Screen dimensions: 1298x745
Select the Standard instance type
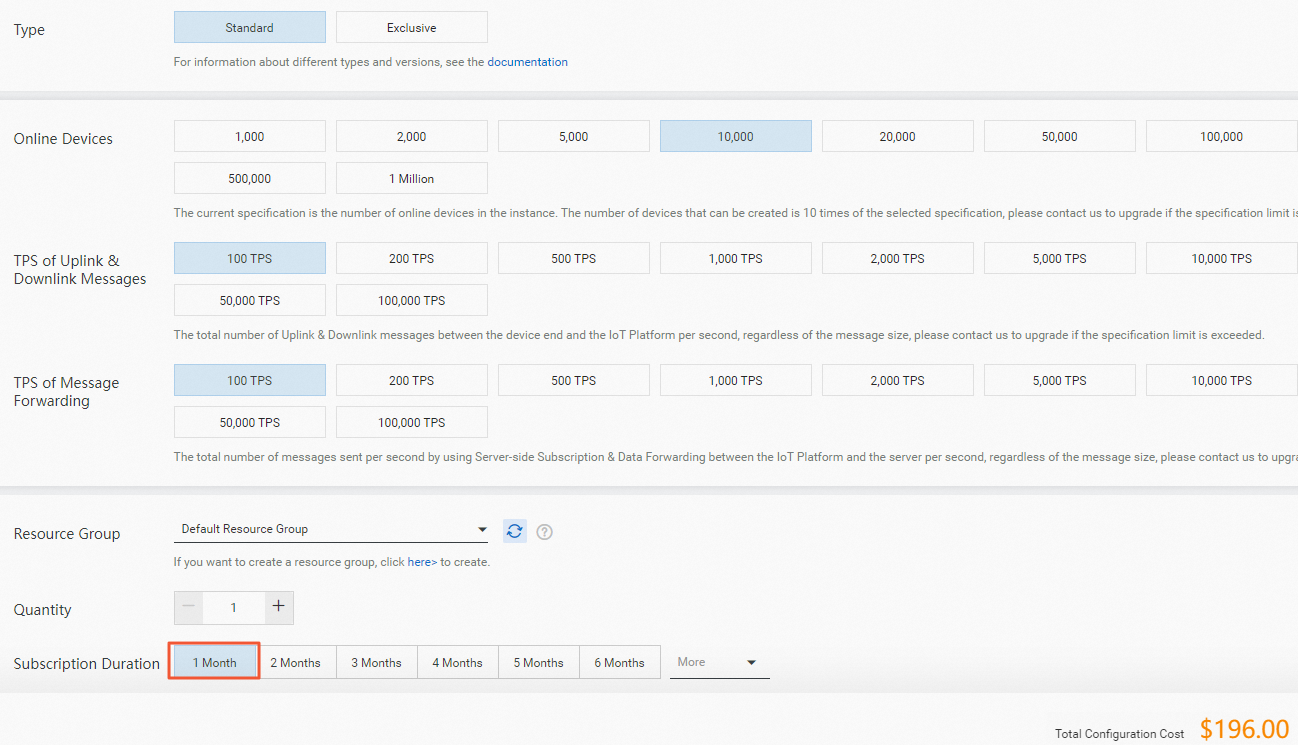[x=249, y=26]
